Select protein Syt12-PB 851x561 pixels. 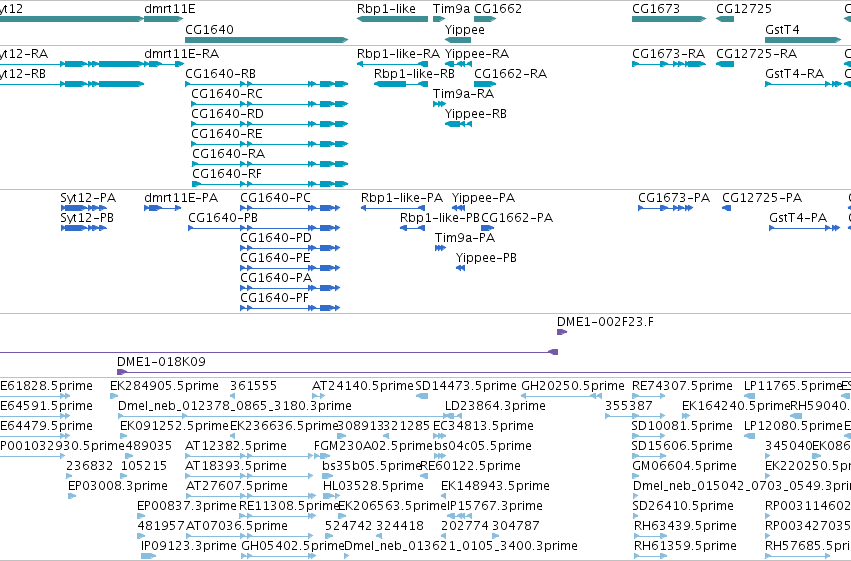click(x=87, y=219)
